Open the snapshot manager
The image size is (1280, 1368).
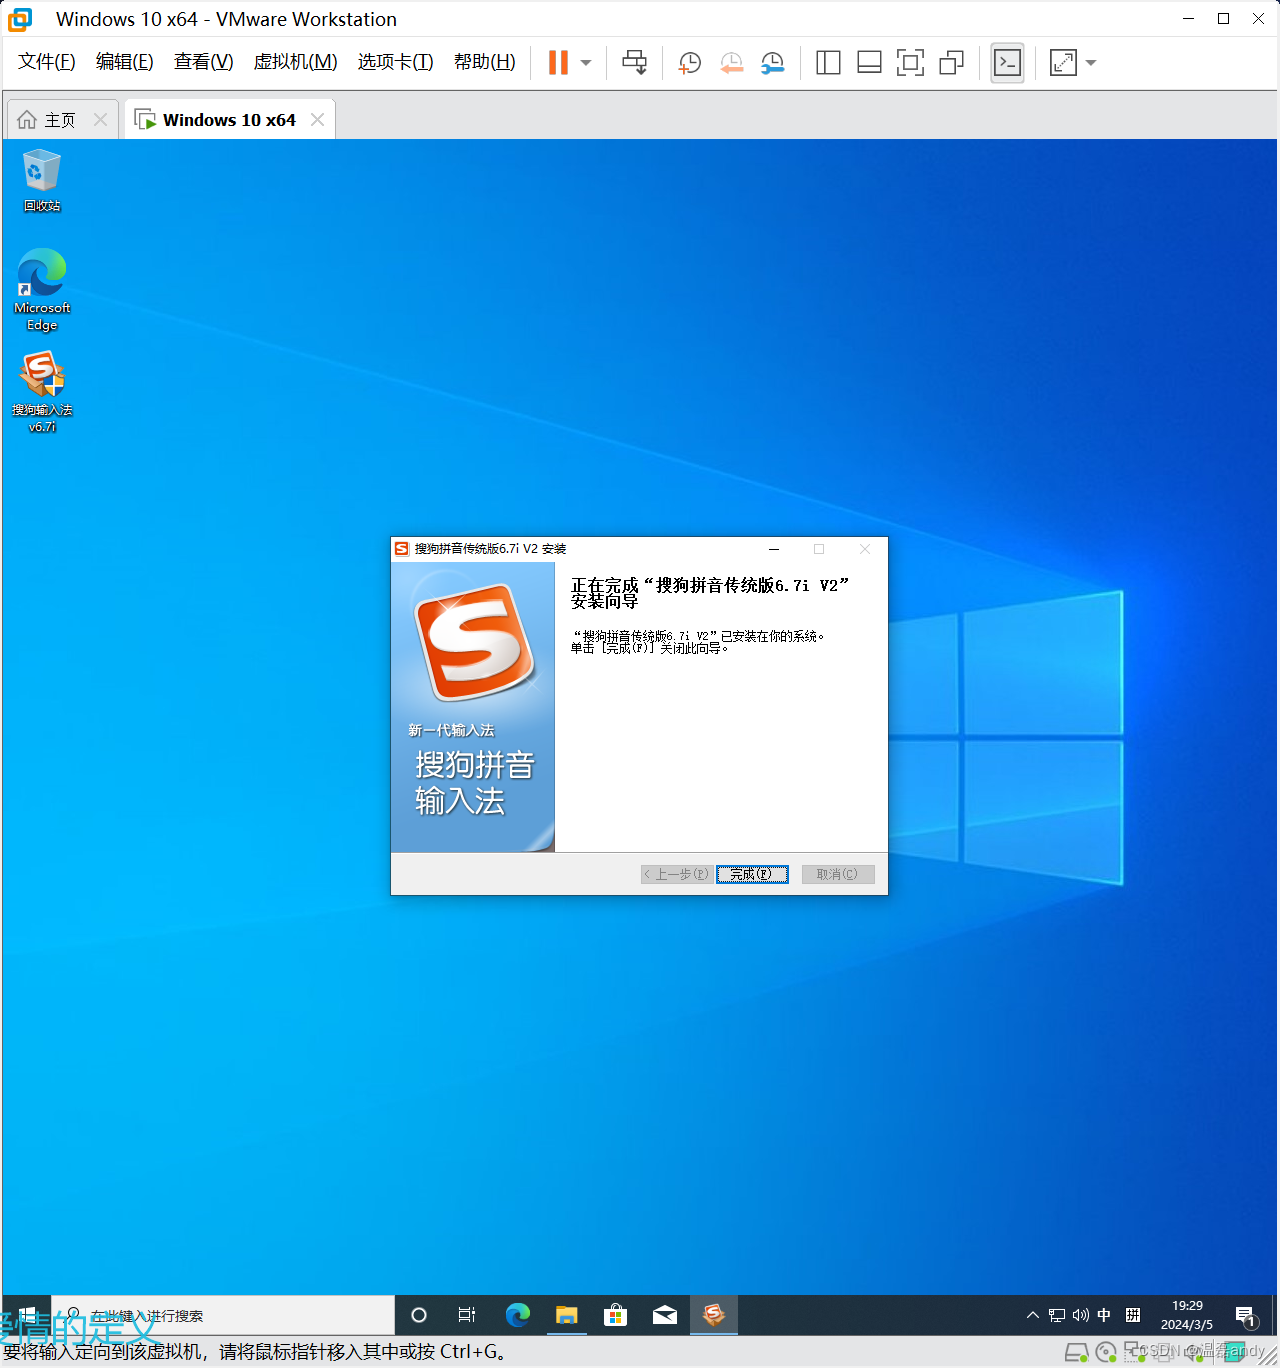[x=773, y=63]
